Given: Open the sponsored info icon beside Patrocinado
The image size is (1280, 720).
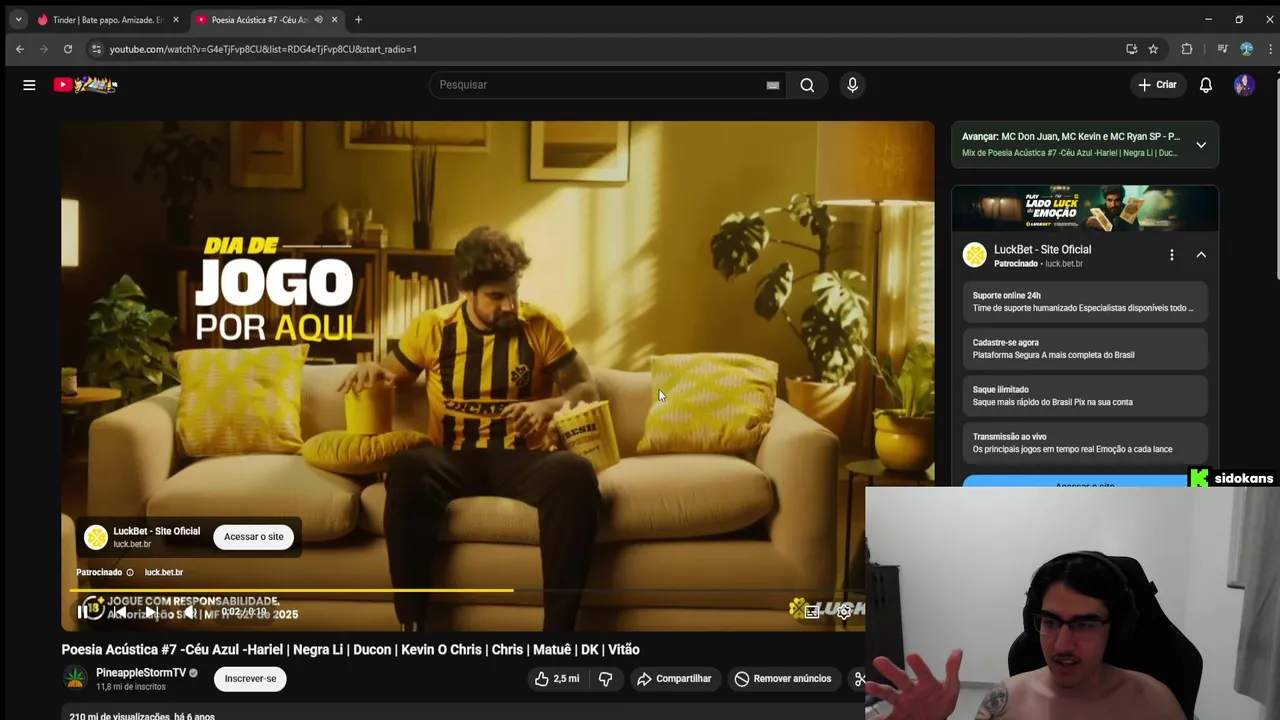Looking at the screenshot, I should (x=130, y=573).
